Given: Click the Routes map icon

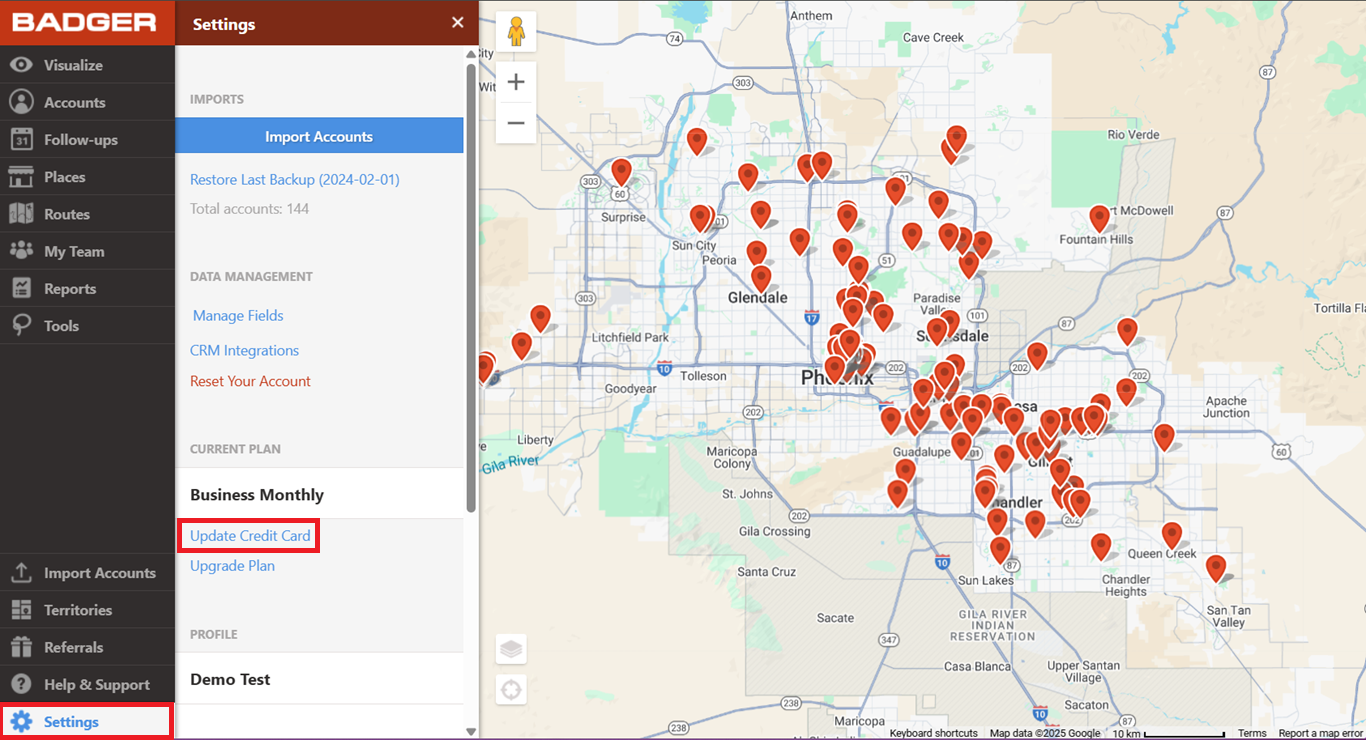Looking at the screenshot, I should (21, 214).
